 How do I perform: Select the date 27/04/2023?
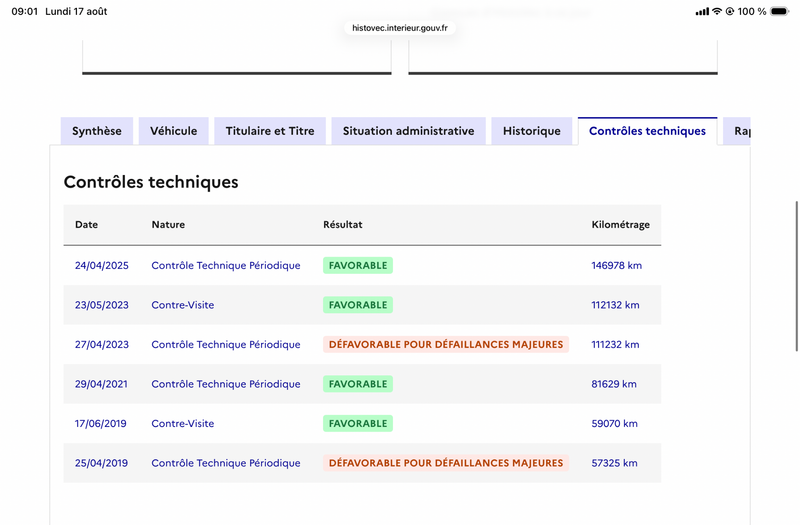coord(102,344)
